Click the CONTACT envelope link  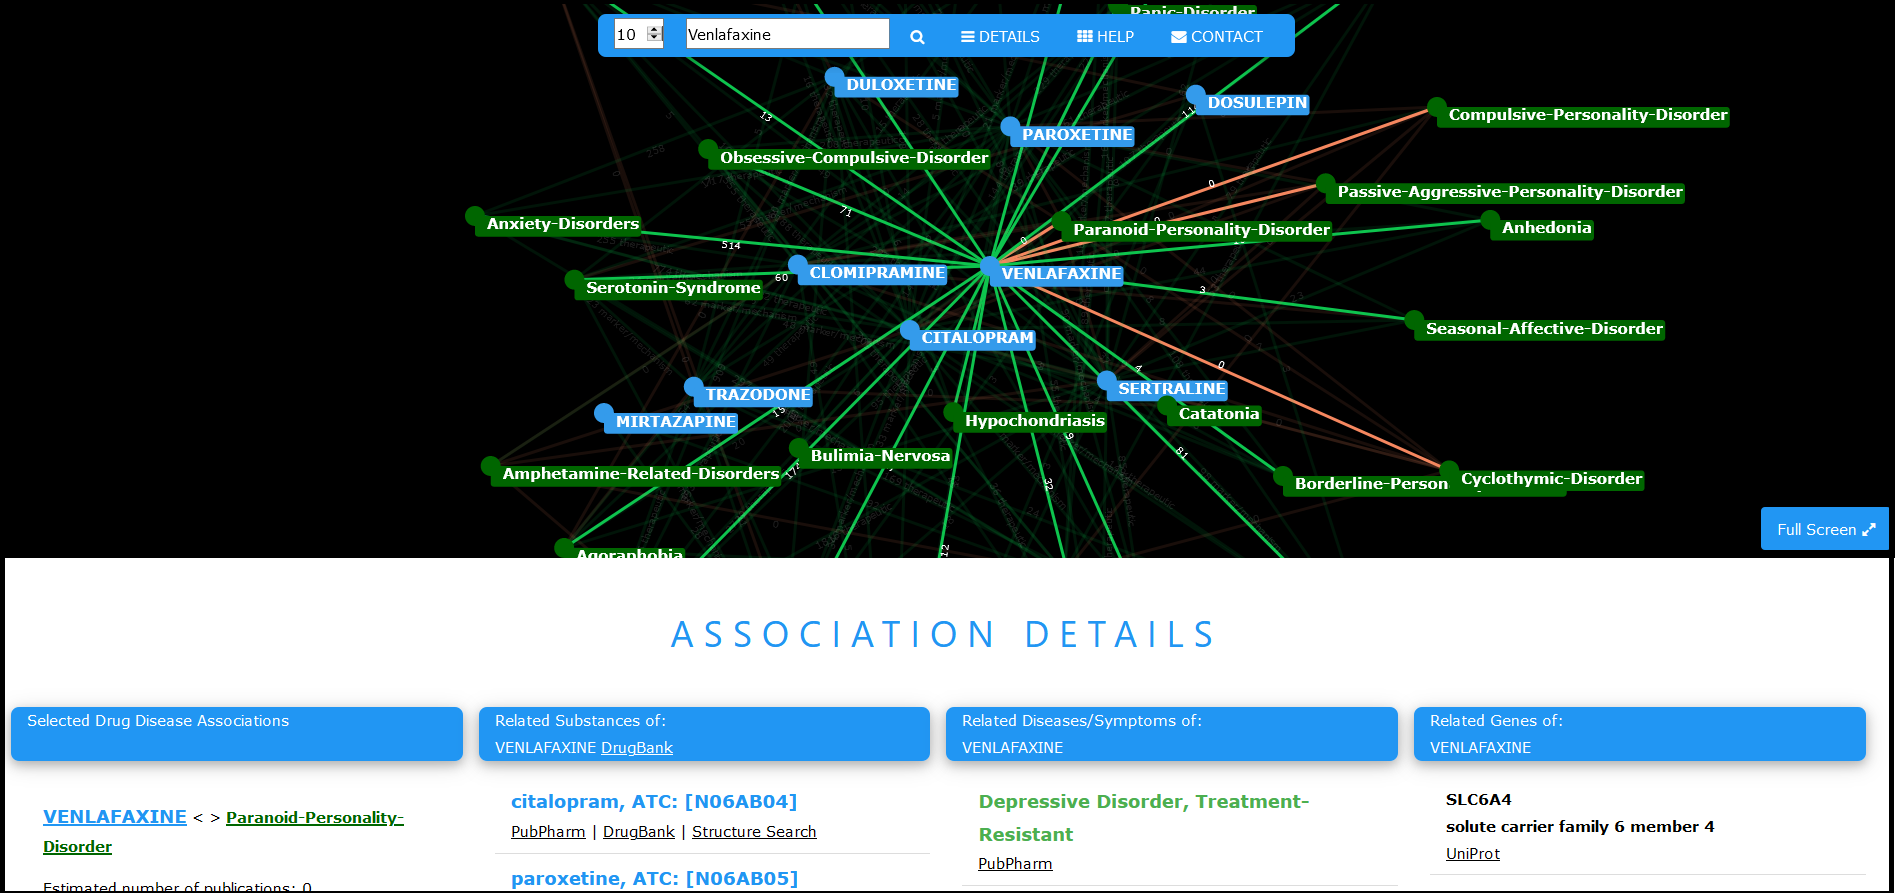pos(1216,37)
